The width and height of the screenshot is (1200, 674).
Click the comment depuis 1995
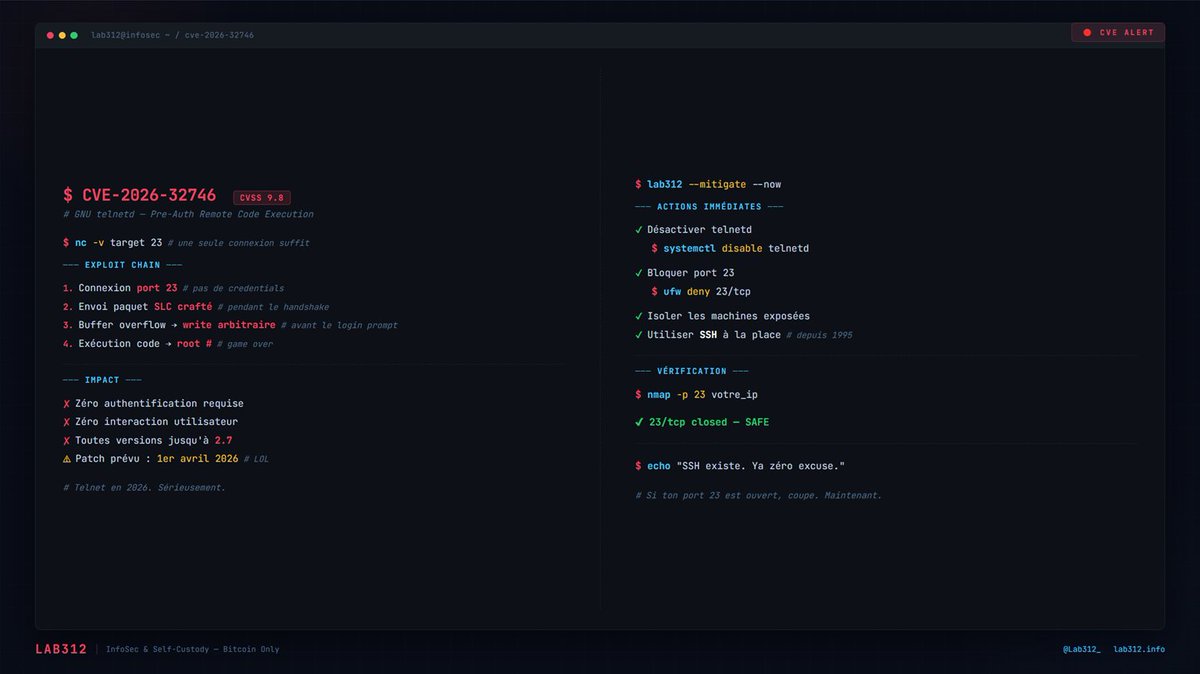[x=820, y=335]
